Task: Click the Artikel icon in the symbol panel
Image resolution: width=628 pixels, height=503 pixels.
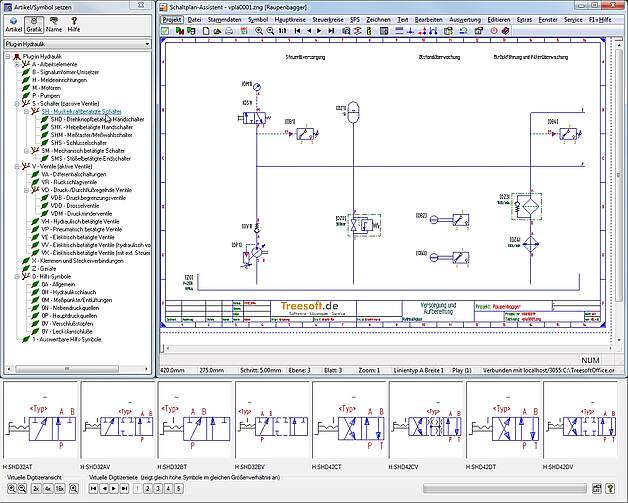Action: pyautogui.click(x=13, y=25)
